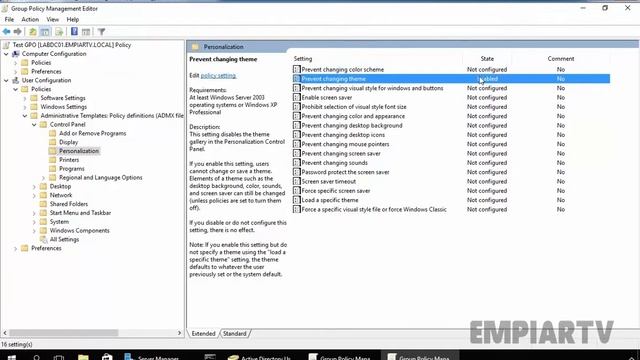Viewport: 640px width, 360px height.
Task: Expand Policies under Computer Configuration
Action: (16, 63)
